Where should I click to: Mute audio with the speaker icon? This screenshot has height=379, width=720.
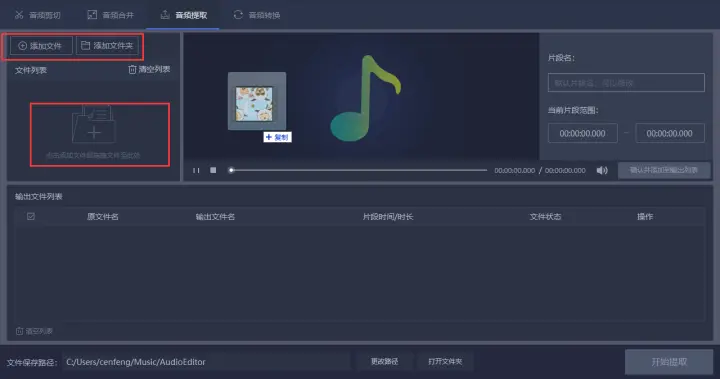[x=602, y=170]
